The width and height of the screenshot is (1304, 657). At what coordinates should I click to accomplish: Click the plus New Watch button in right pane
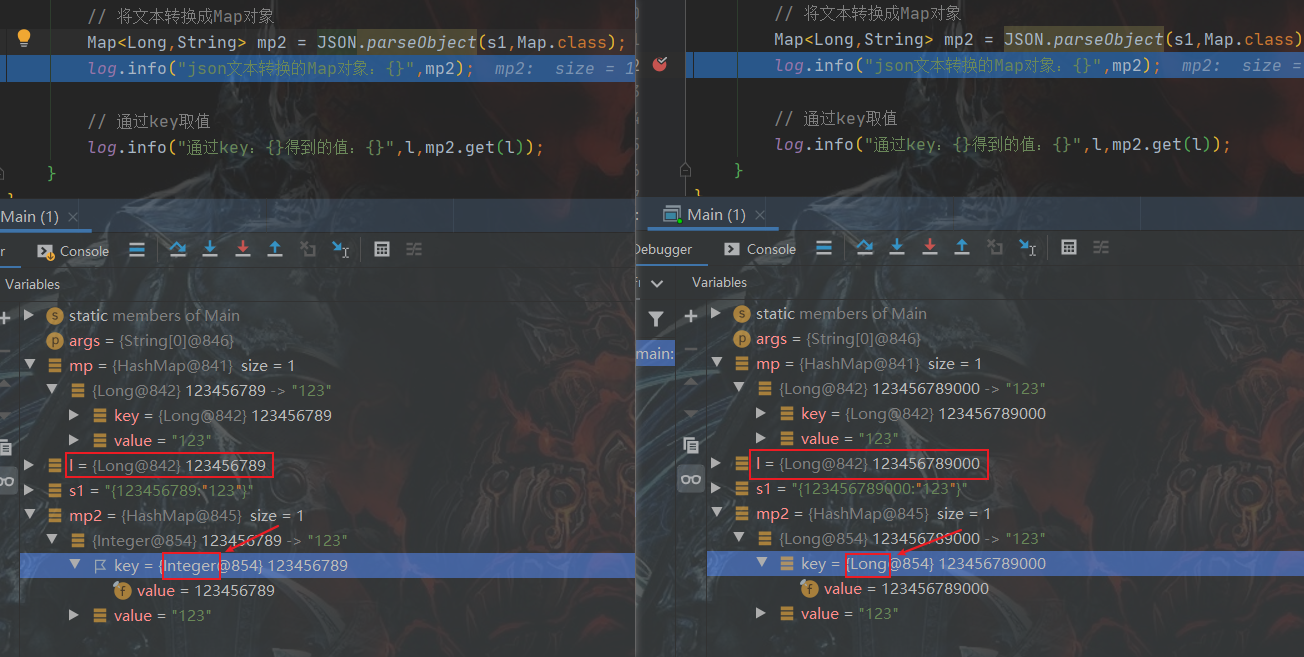click(690, 316)
